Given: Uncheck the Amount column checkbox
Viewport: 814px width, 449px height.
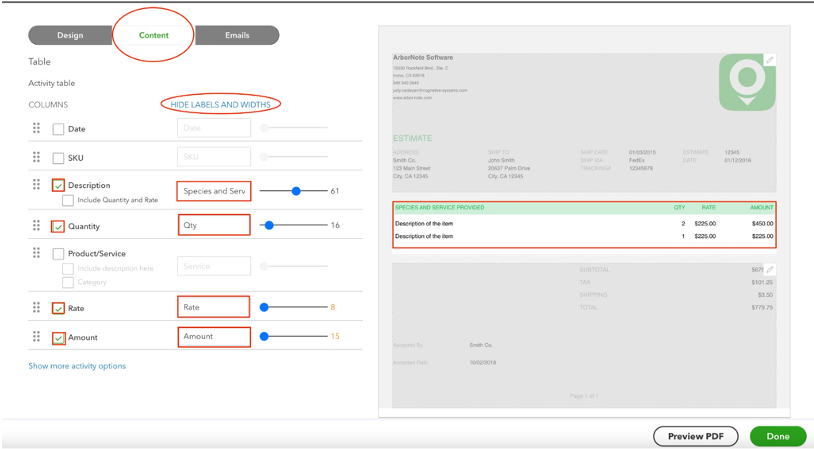Looking at the screenshot, I should pos(58,338).
